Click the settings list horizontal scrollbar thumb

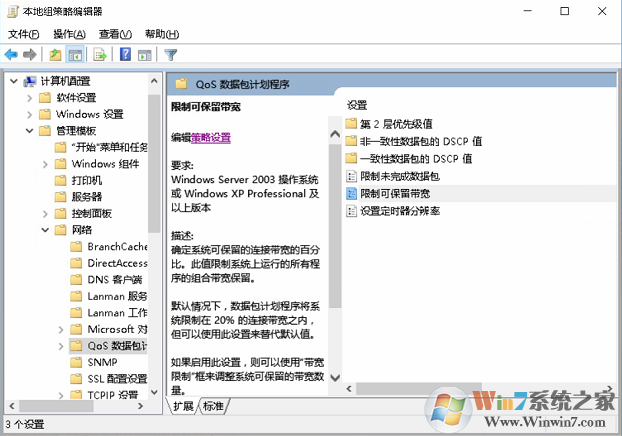pos(419,389)
